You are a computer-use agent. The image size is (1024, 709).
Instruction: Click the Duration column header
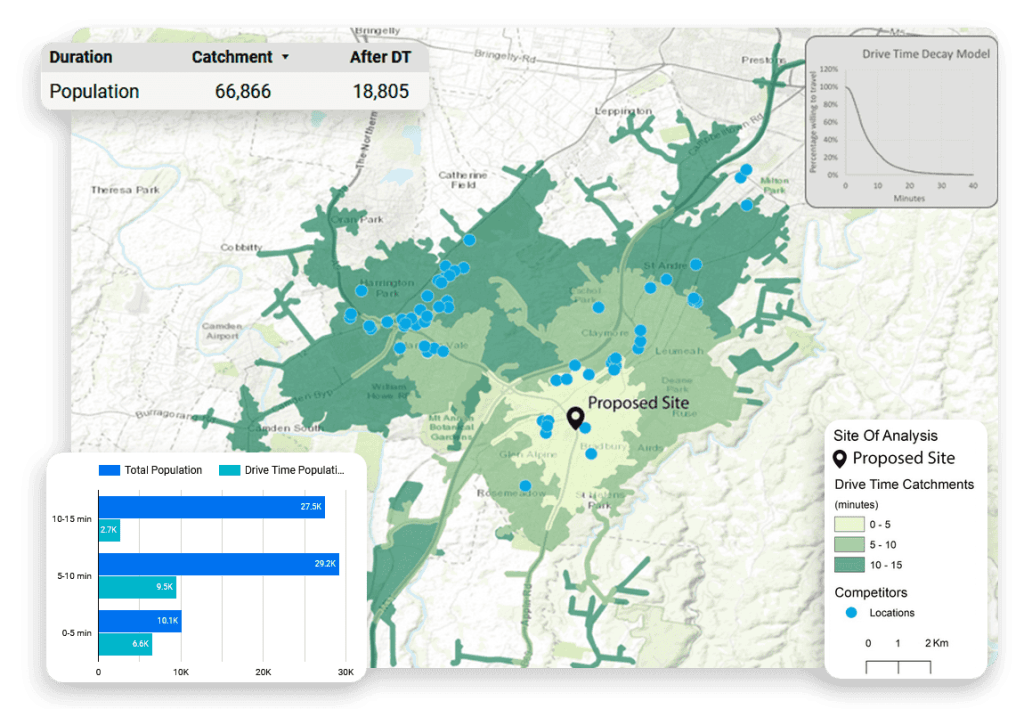pyautogui.click(x=81, y=57)
